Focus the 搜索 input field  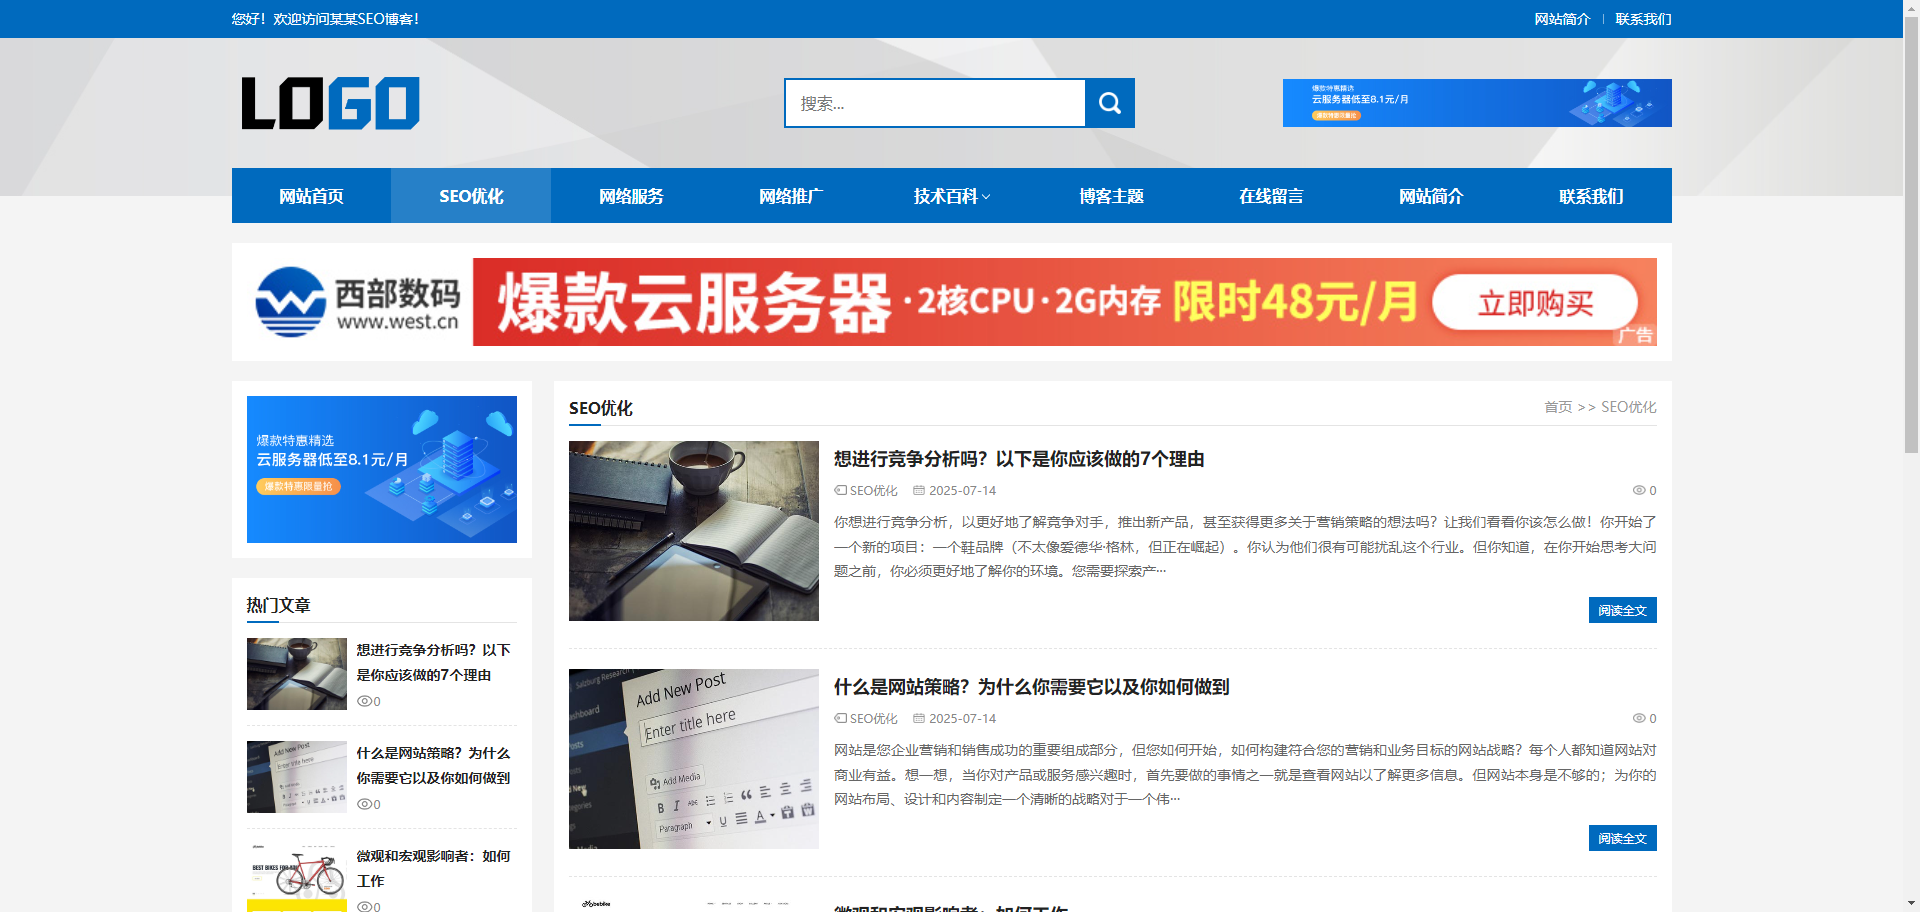(935, 103)
